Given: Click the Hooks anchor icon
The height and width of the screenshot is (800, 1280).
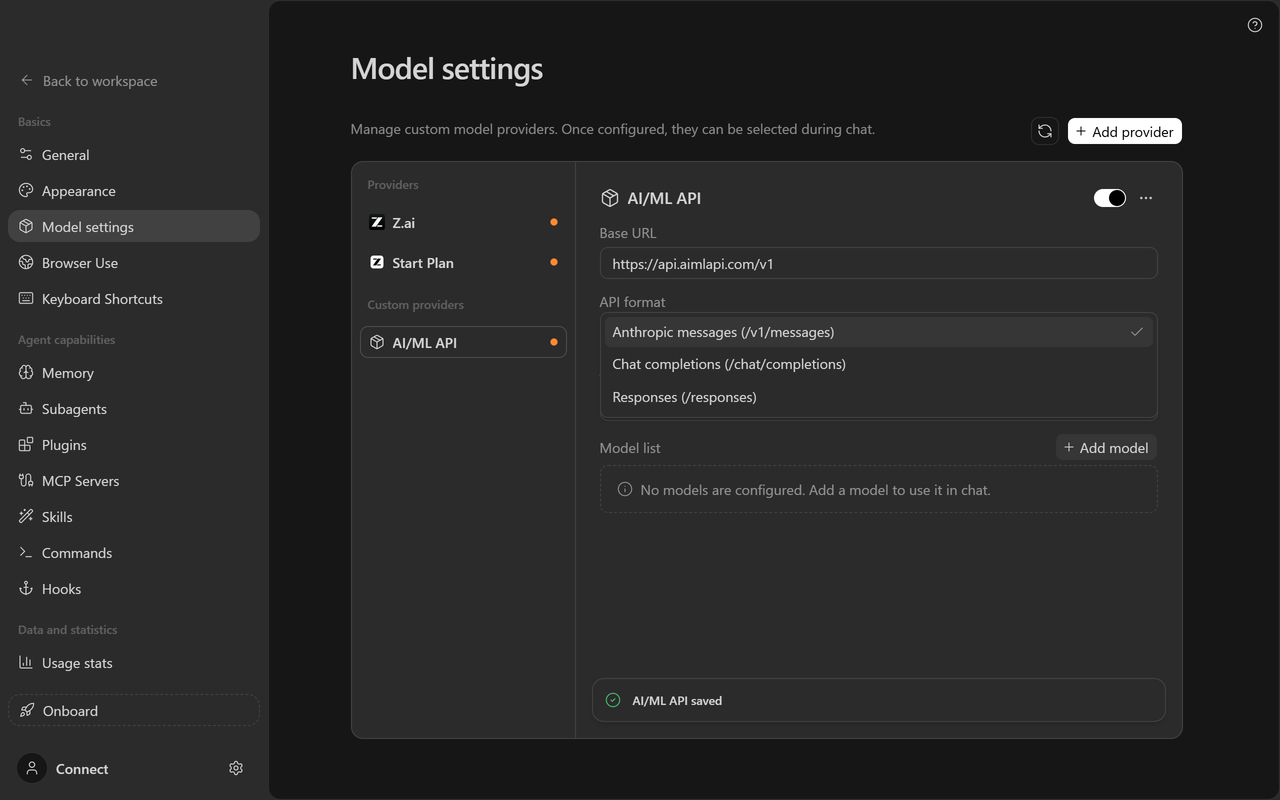Looking at the screenshot, I should click(x=26, y=589).
